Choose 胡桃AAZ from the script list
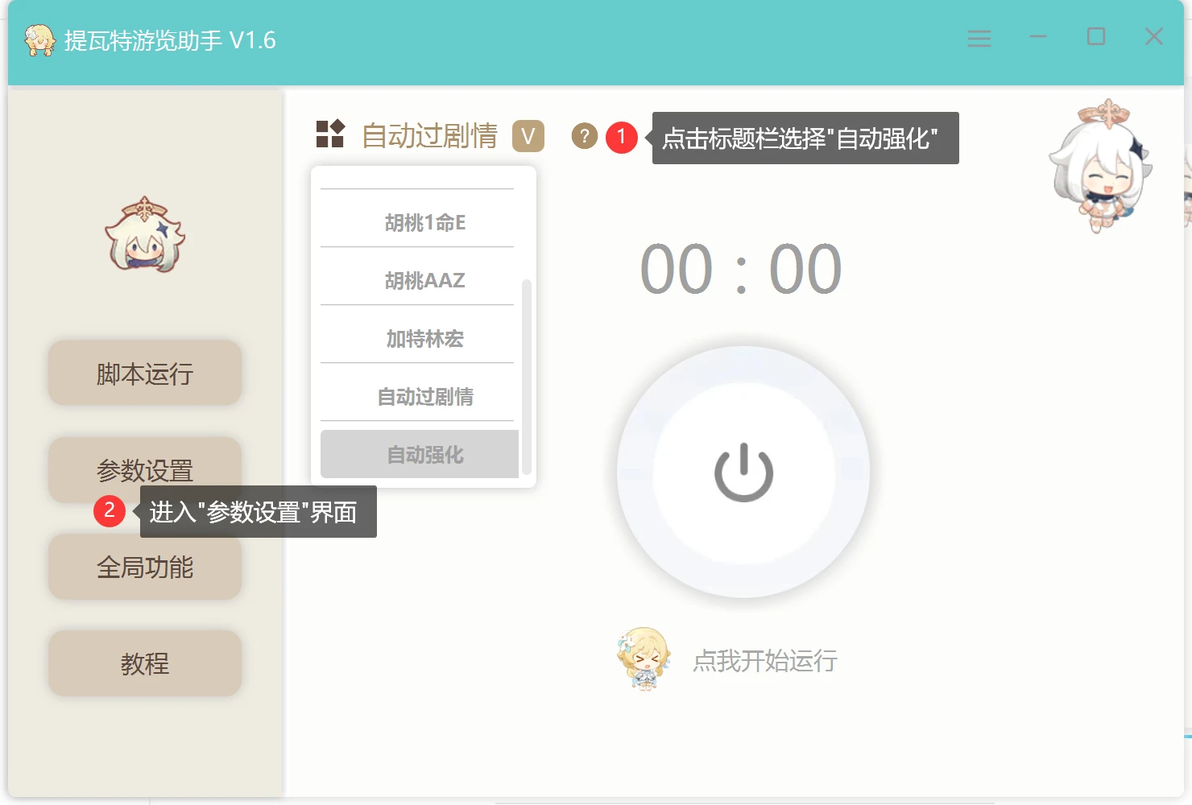 pyautogui.click(x=425, y=280)
